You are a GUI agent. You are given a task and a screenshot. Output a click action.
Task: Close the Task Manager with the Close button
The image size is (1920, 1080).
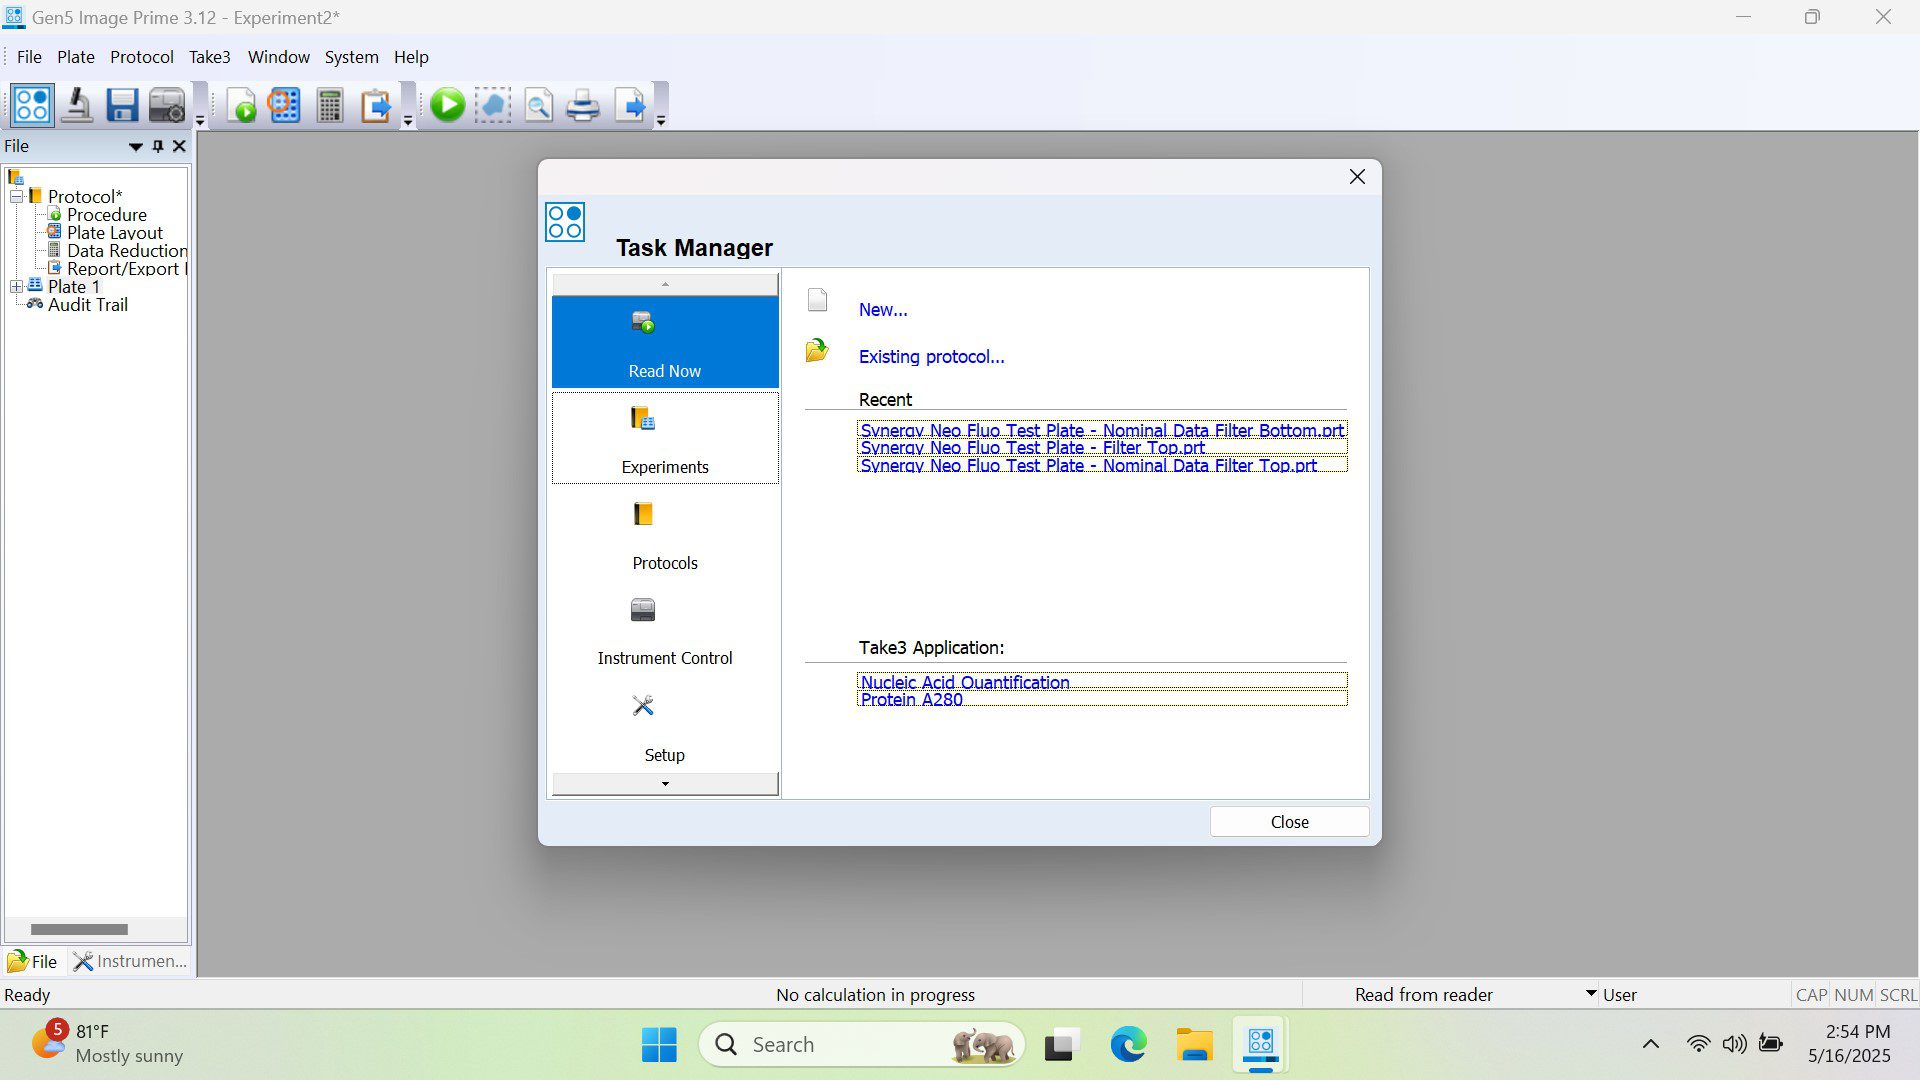click(x=1288, y=822)
